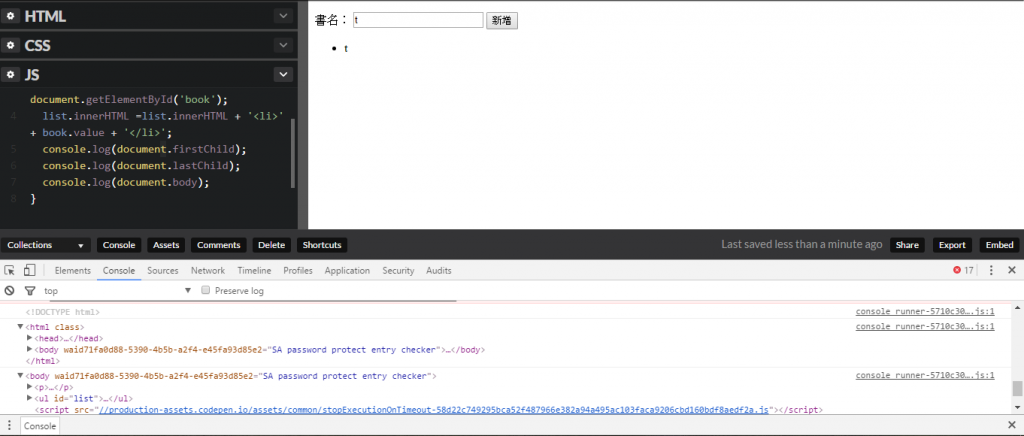The width and height of the screenshot is (1024, 436).
Task: Expand the p element node
Action: coord(29,387)
